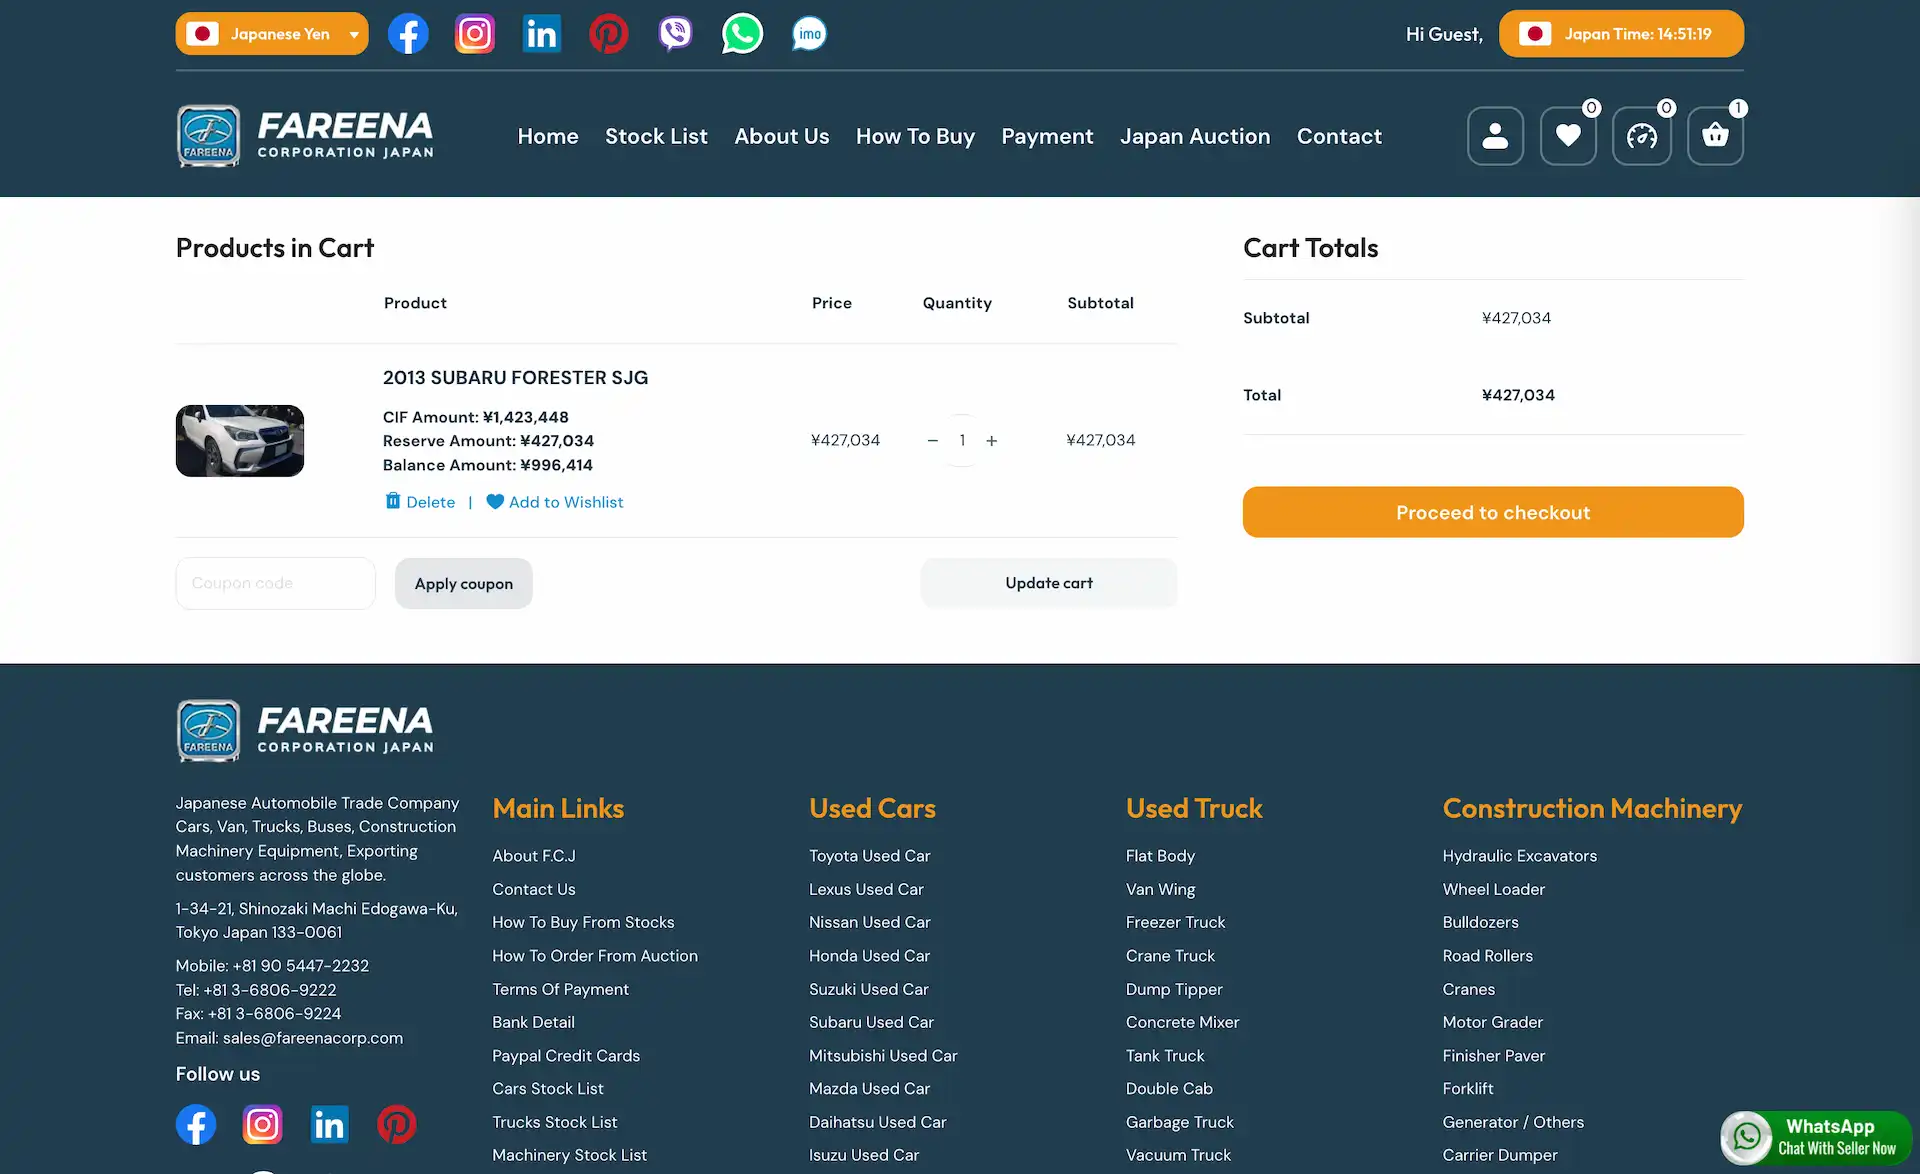
Task: Go to Japan Auction menu item
Action: tap(1194, 136)
